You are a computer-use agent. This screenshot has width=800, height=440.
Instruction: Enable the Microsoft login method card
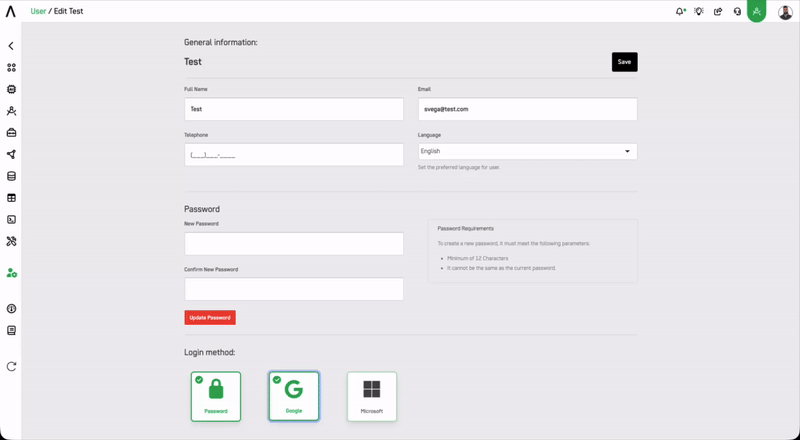pos(372,397)
